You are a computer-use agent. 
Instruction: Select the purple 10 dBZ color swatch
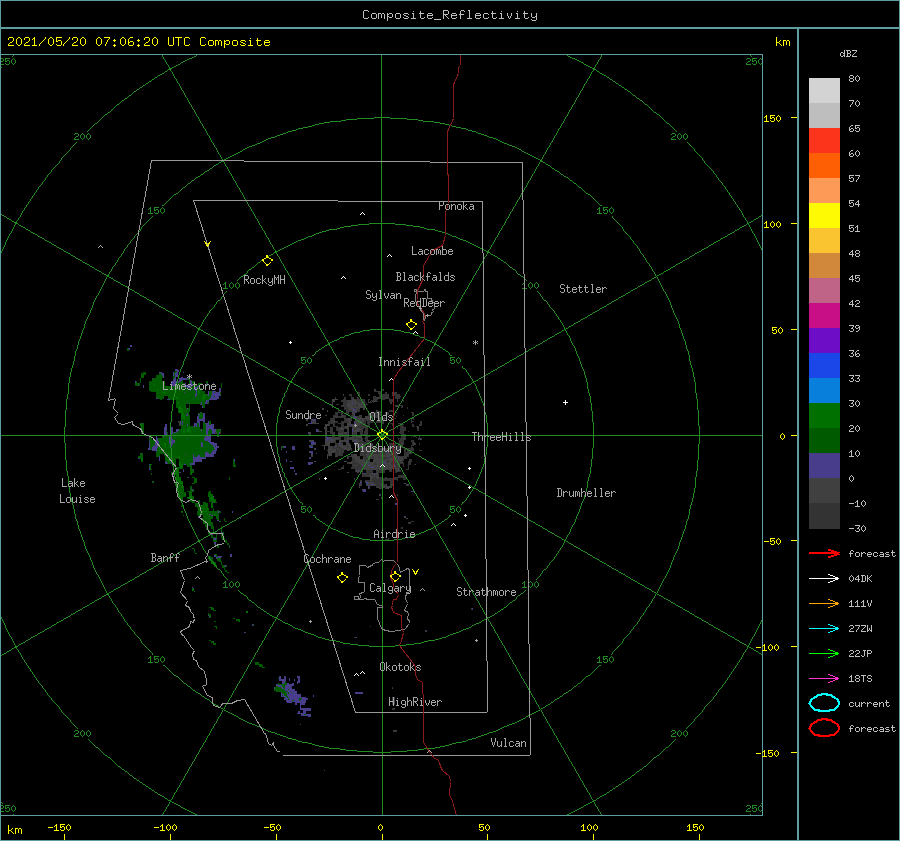pyautogui.click(x=824, y=466)
